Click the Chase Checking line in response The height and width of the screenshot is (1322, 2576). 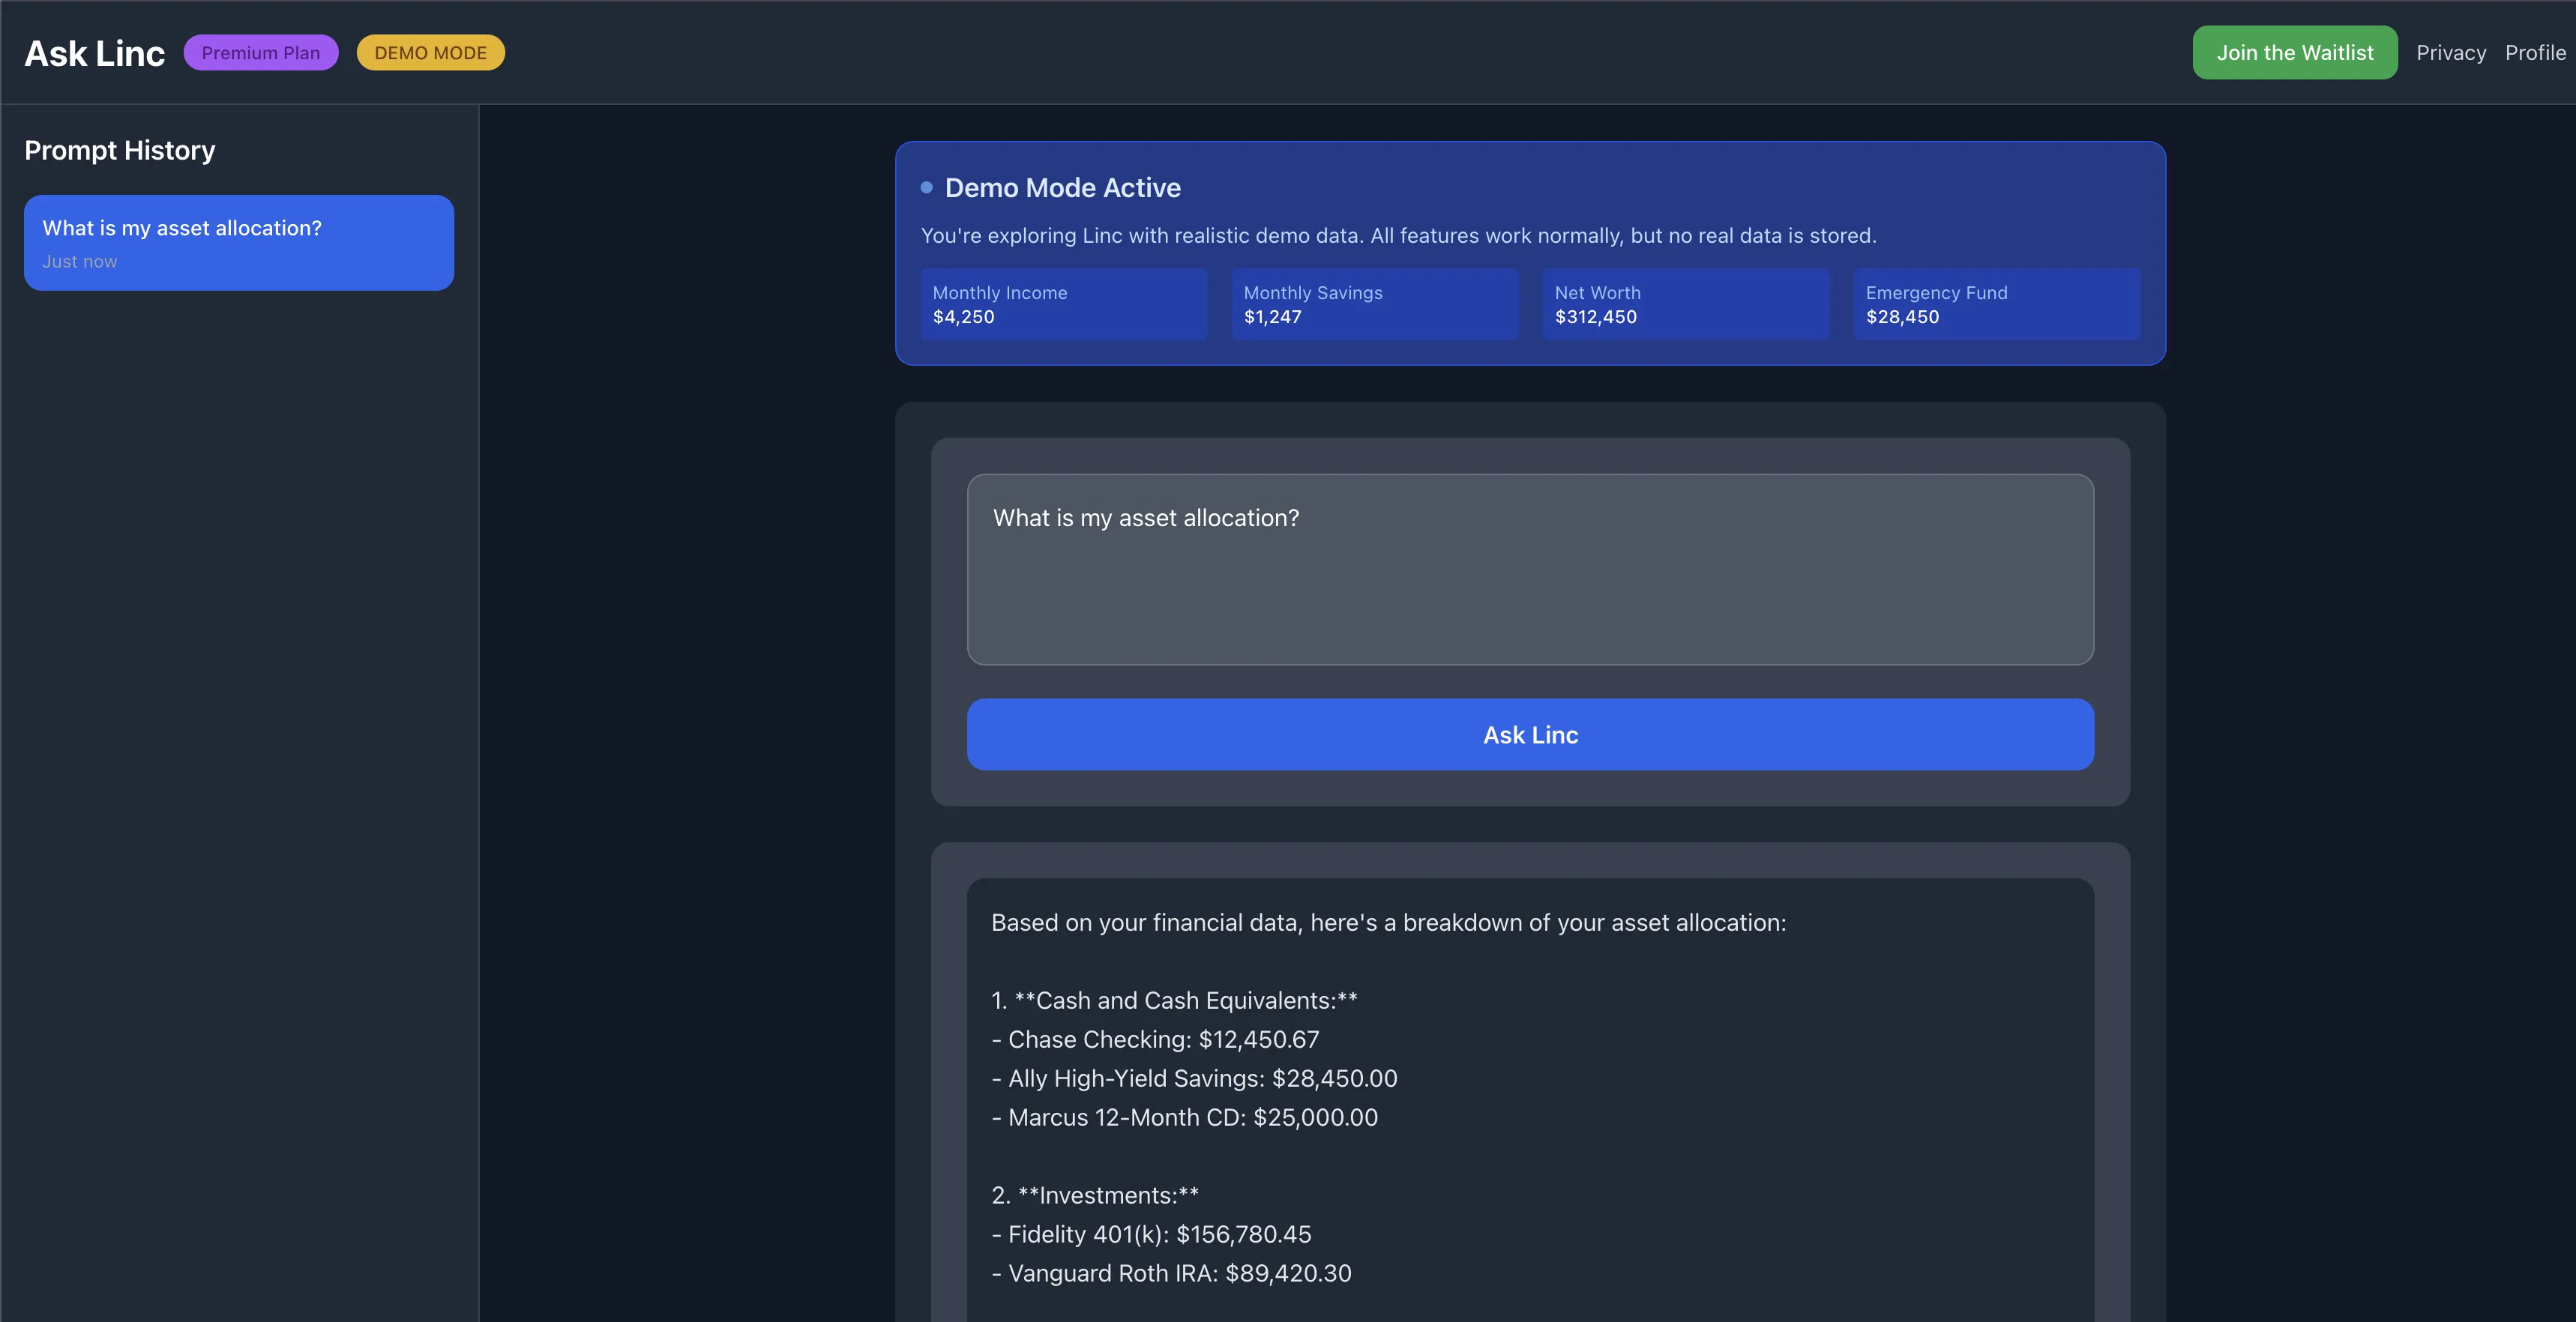[x=1154, y=1040]
